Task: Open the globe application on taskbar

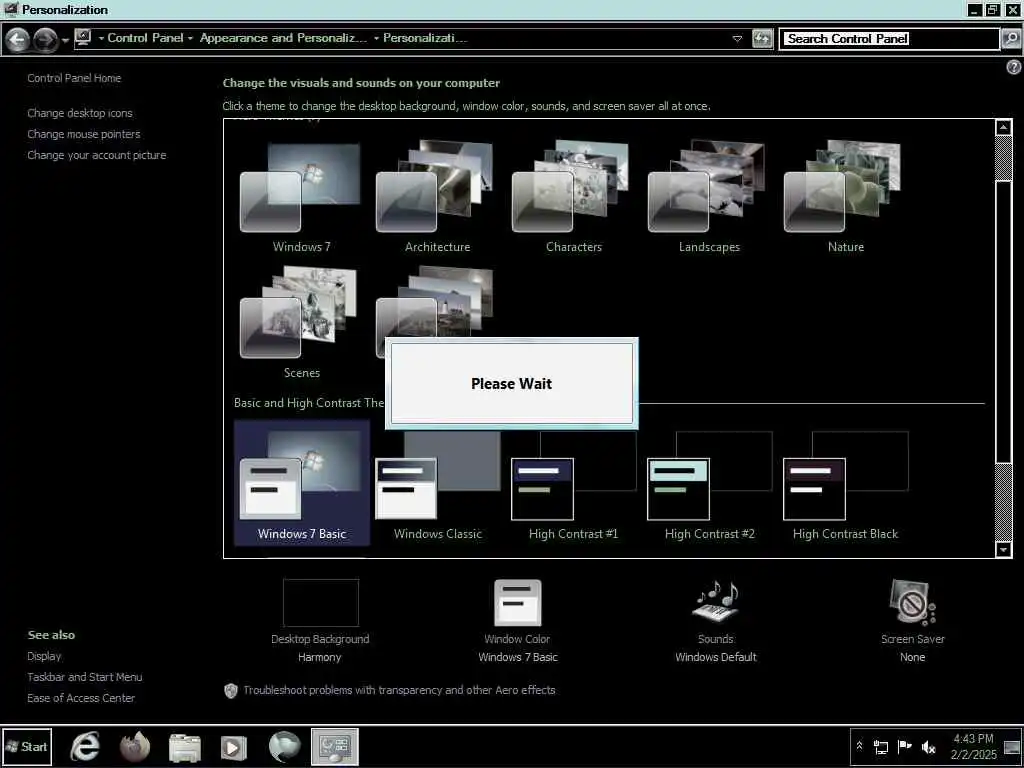Action: pos(285,746)
